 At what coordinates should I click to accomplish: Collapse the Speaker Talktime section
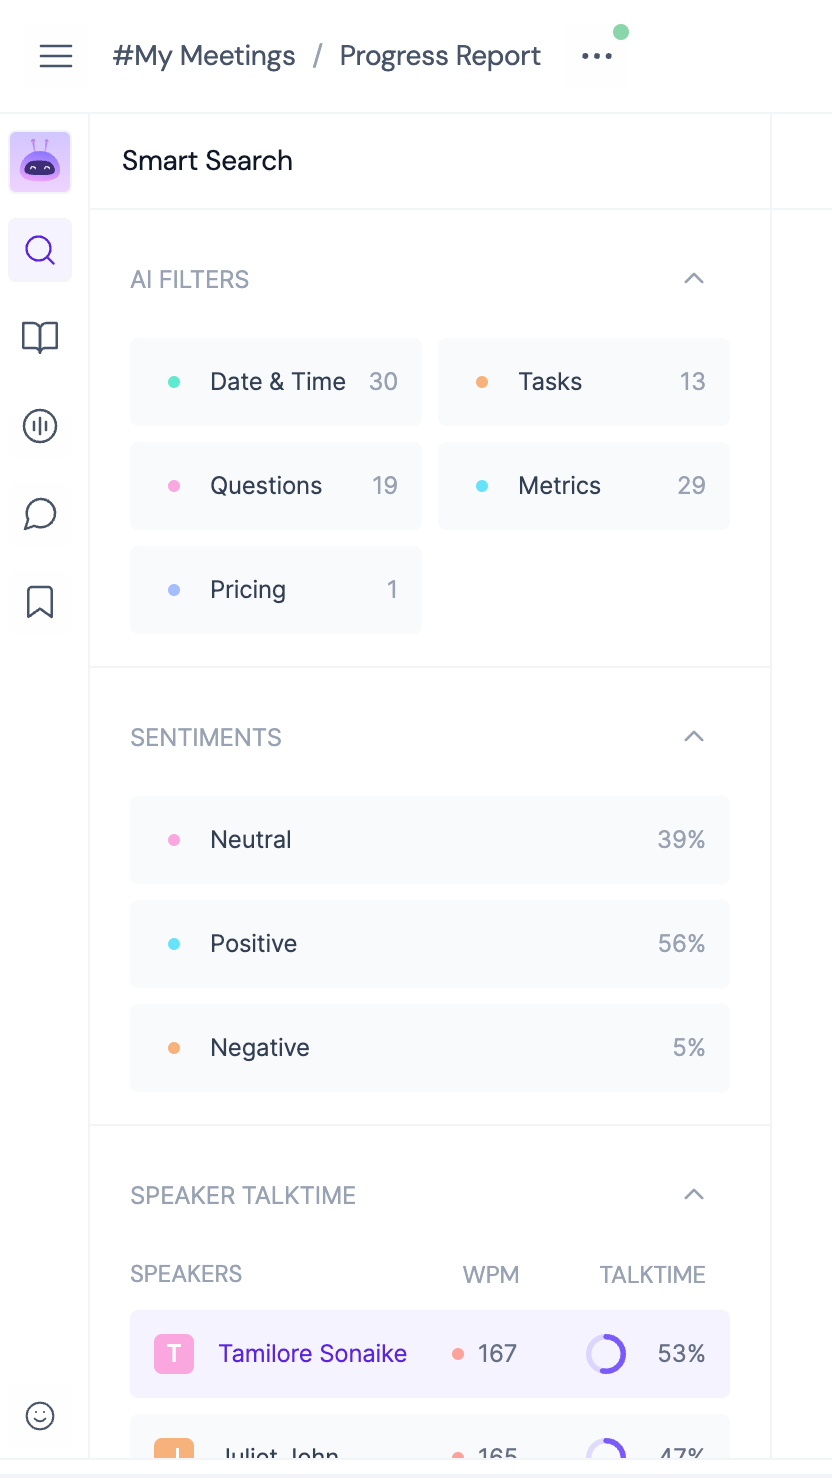click(x=693, y=1195)
